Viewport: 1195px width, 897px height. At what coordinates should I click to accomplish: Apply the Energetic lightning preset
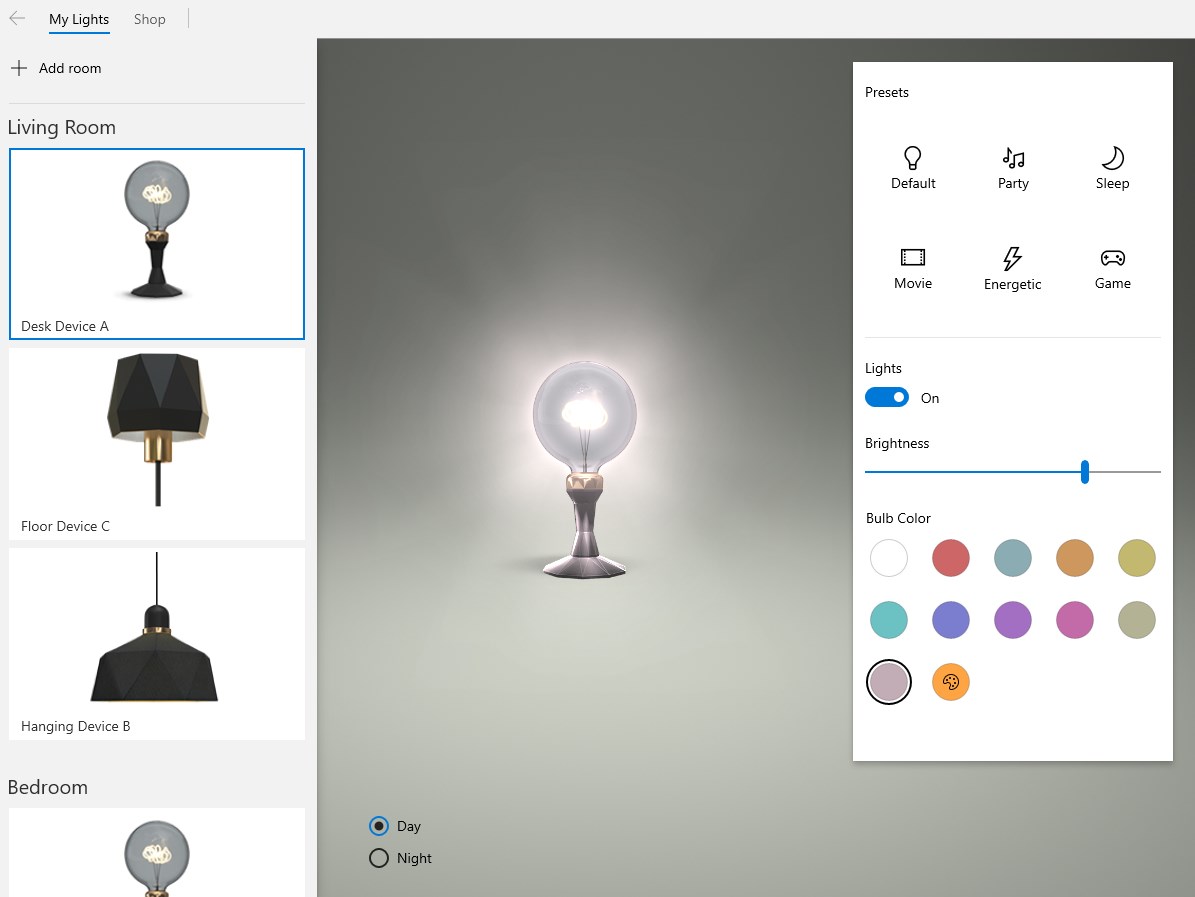[1012, 268]
